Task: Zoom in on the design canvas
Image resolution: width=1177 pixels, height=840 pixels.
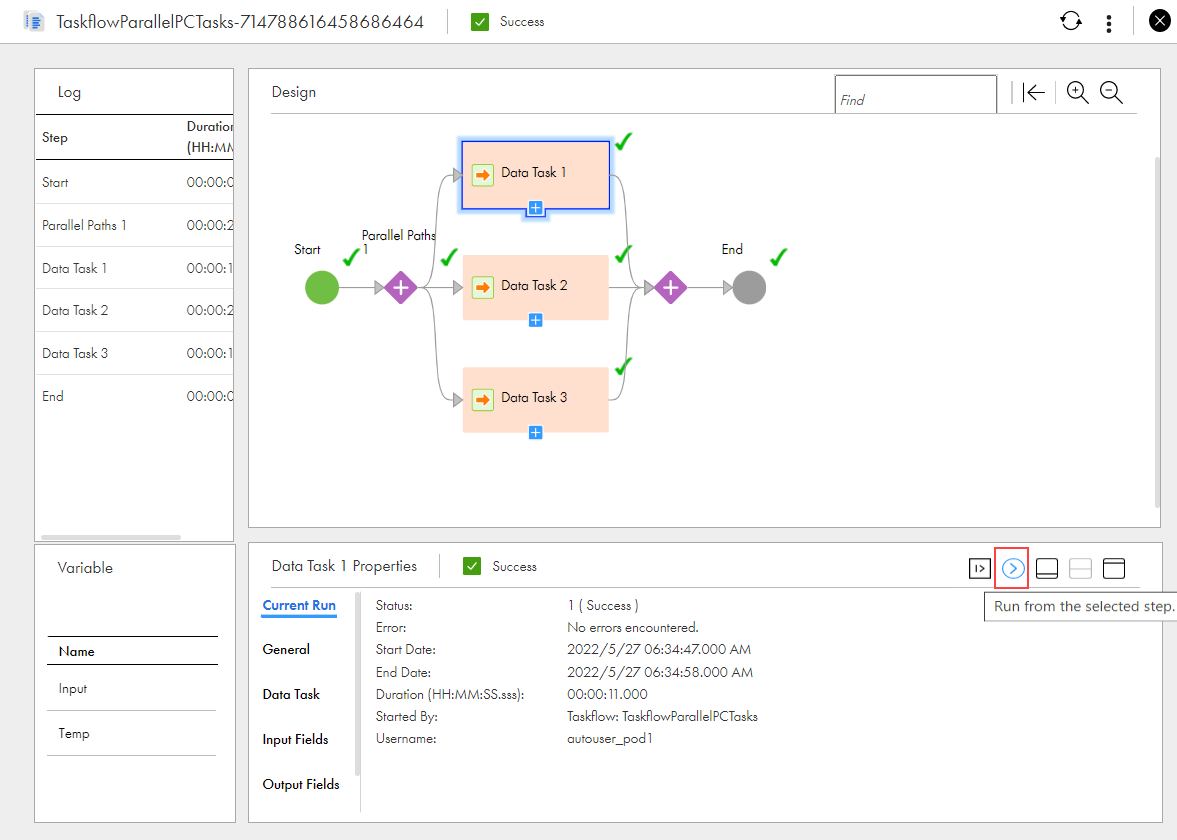Action: tap(1077, 92)
